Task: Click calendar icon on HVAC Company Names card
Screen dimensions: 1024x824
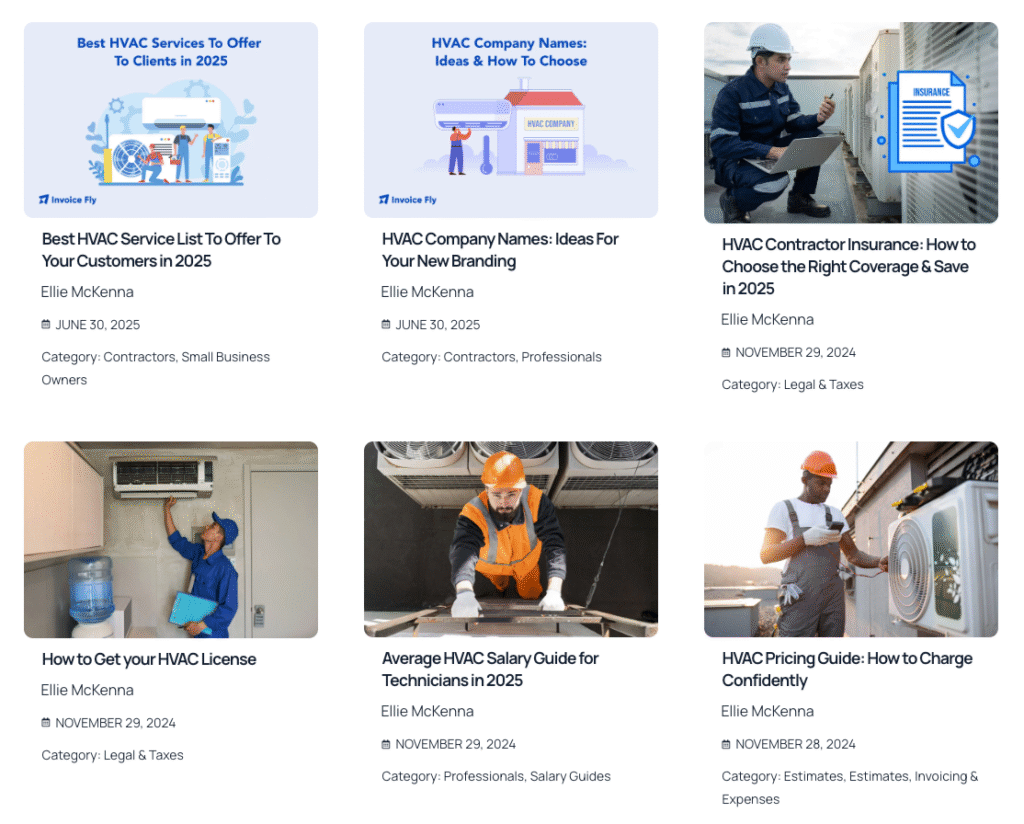Action: (386, 325)
